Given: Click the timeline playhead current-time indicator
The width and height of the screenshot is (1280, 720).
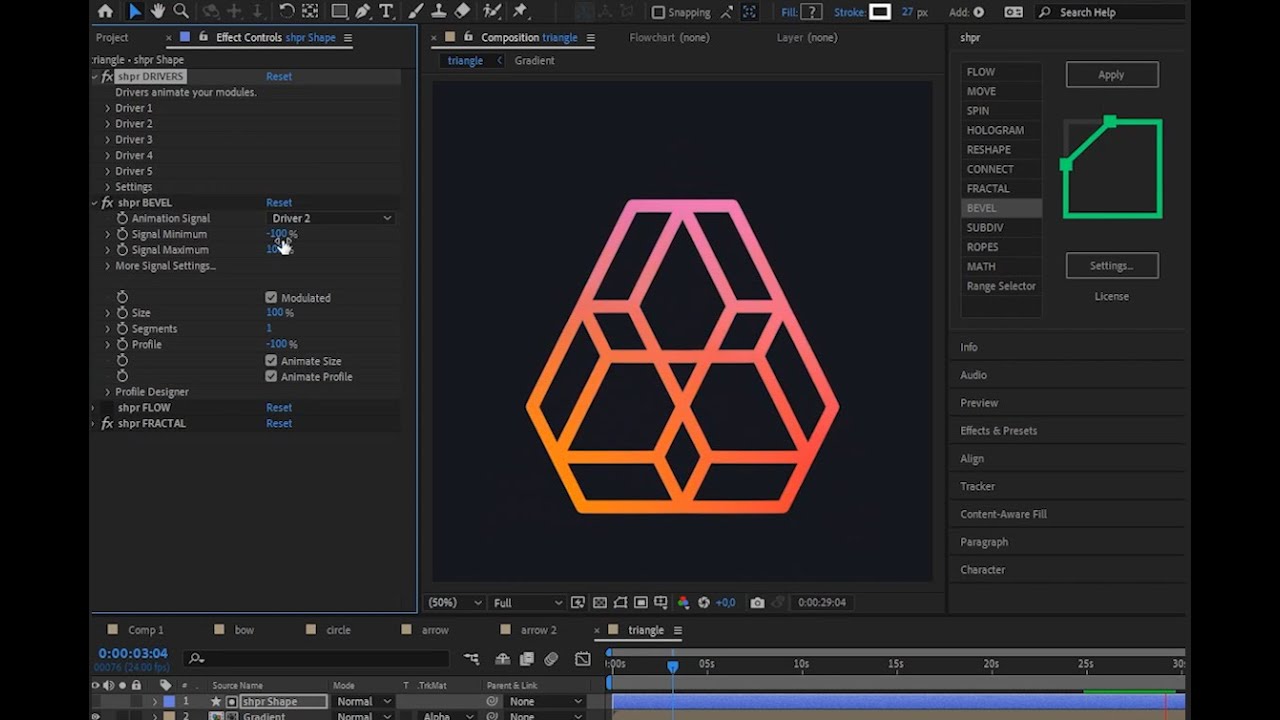Looking at the screenshot, I should tap(673, 665).
